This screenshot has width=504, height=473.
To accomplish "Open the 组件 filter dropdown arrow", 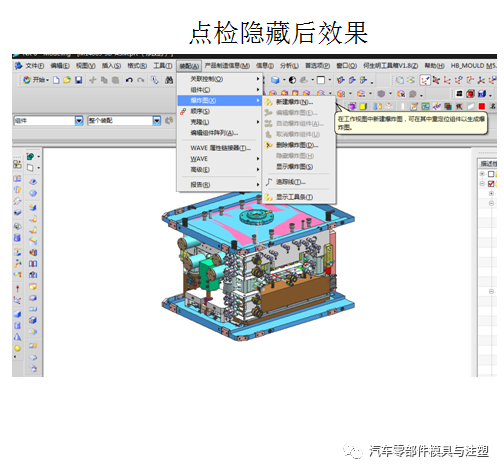I will coord(79,120).
